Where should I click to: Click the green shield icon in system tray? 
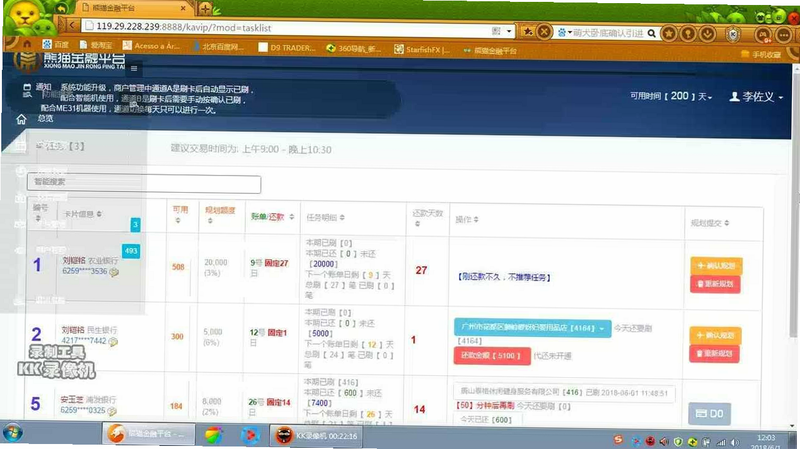(x=678, y=442)
